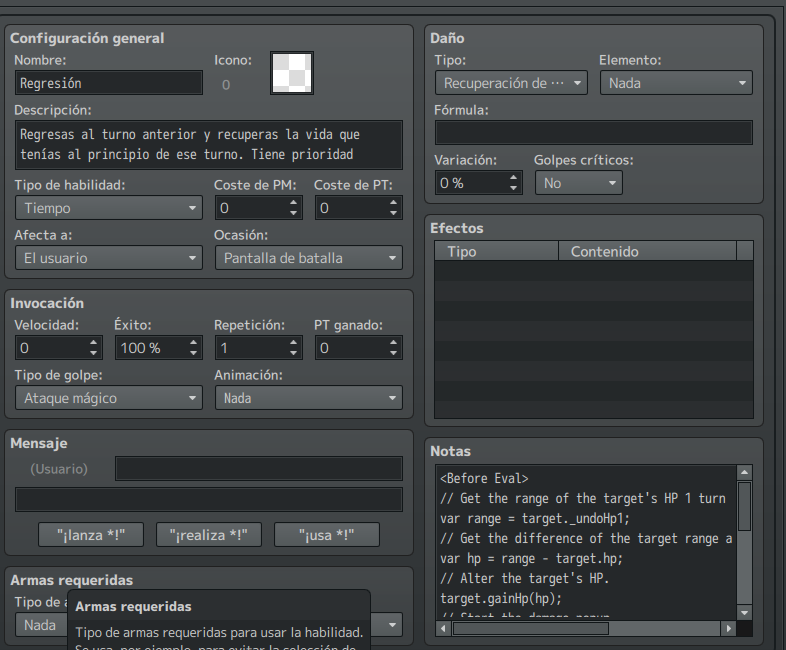Click the "<Before Eval>" note line
Viewport: 786px width, 650px height.
point(484,478)
